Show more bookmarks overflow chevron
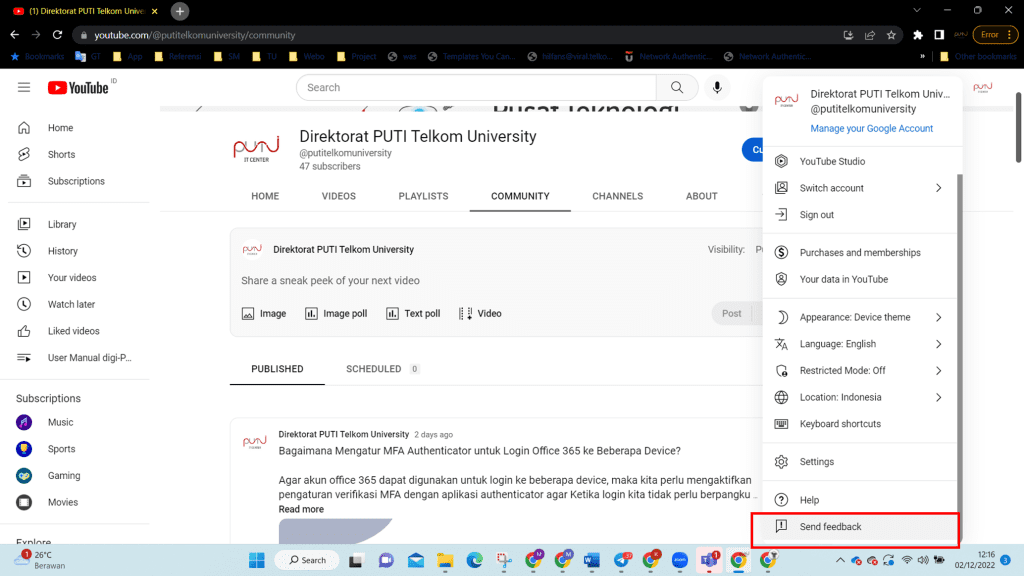Image resolution: width=1024 pixels, height=576 pixels. coord(922,56)
